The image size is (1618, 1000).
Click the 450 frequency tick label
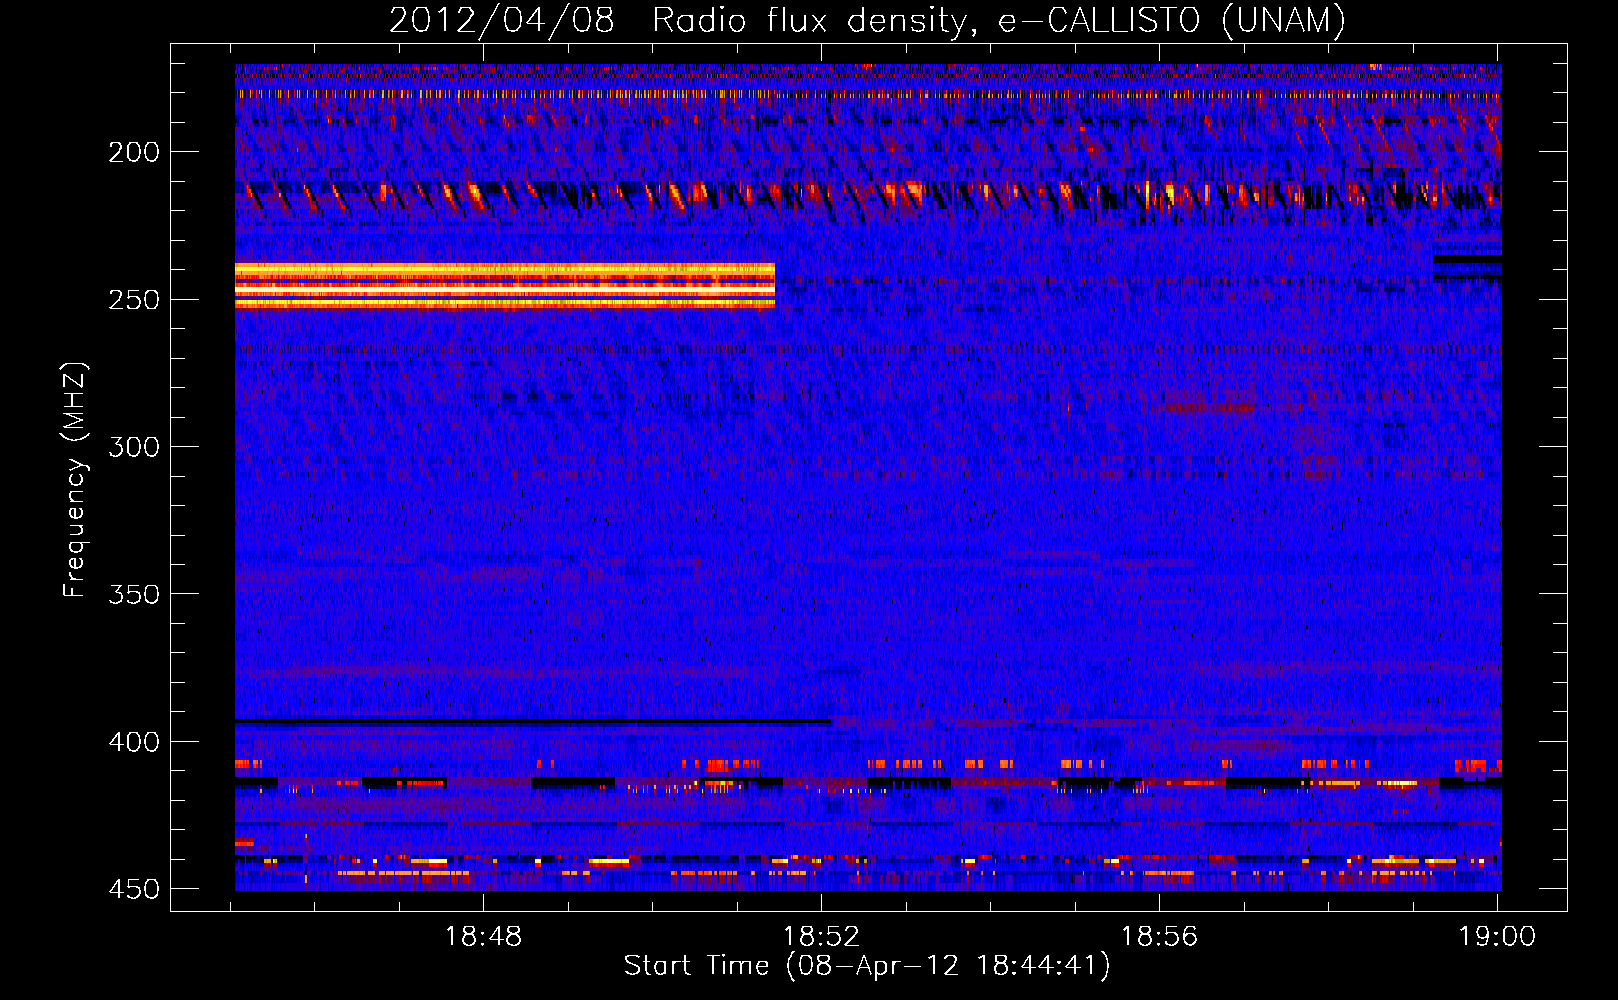click(134, 889)
